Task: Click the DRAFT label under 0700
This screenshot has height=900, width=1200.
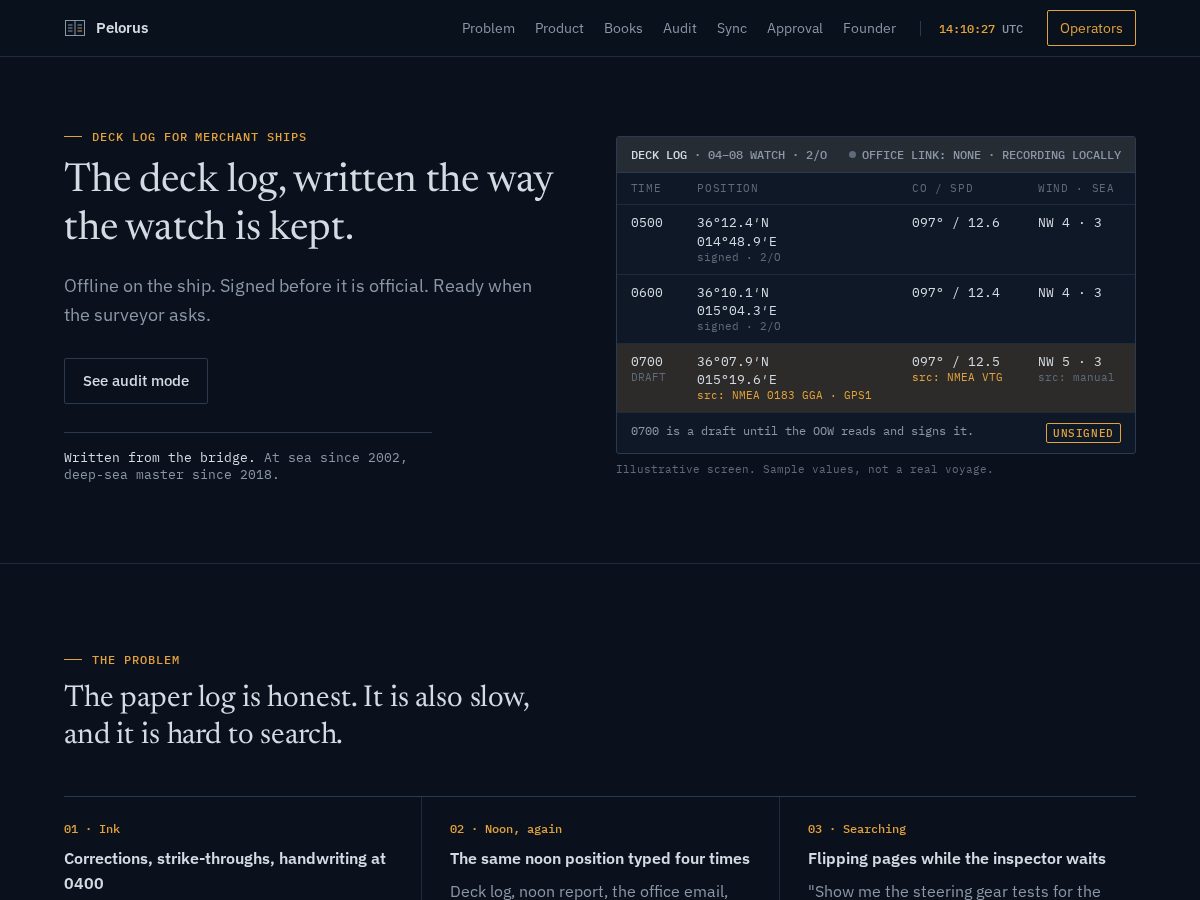Action: 648,377
